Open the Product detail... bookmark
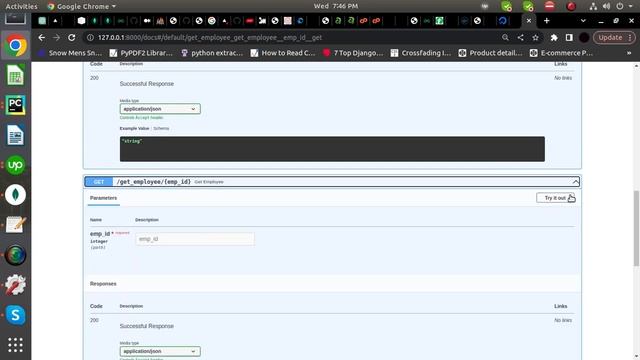Image resolution: width=640 pixels, height=360 pixels. [490, 53]
